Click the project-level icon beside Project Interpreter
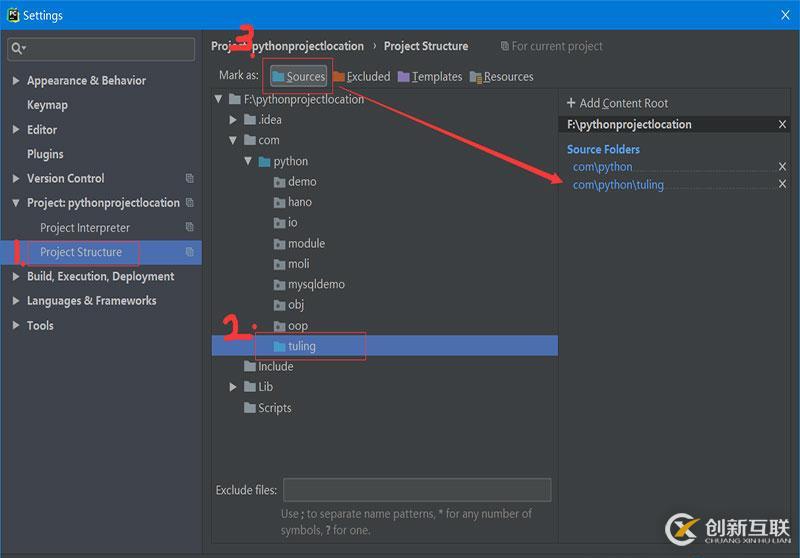 [190, 227]
